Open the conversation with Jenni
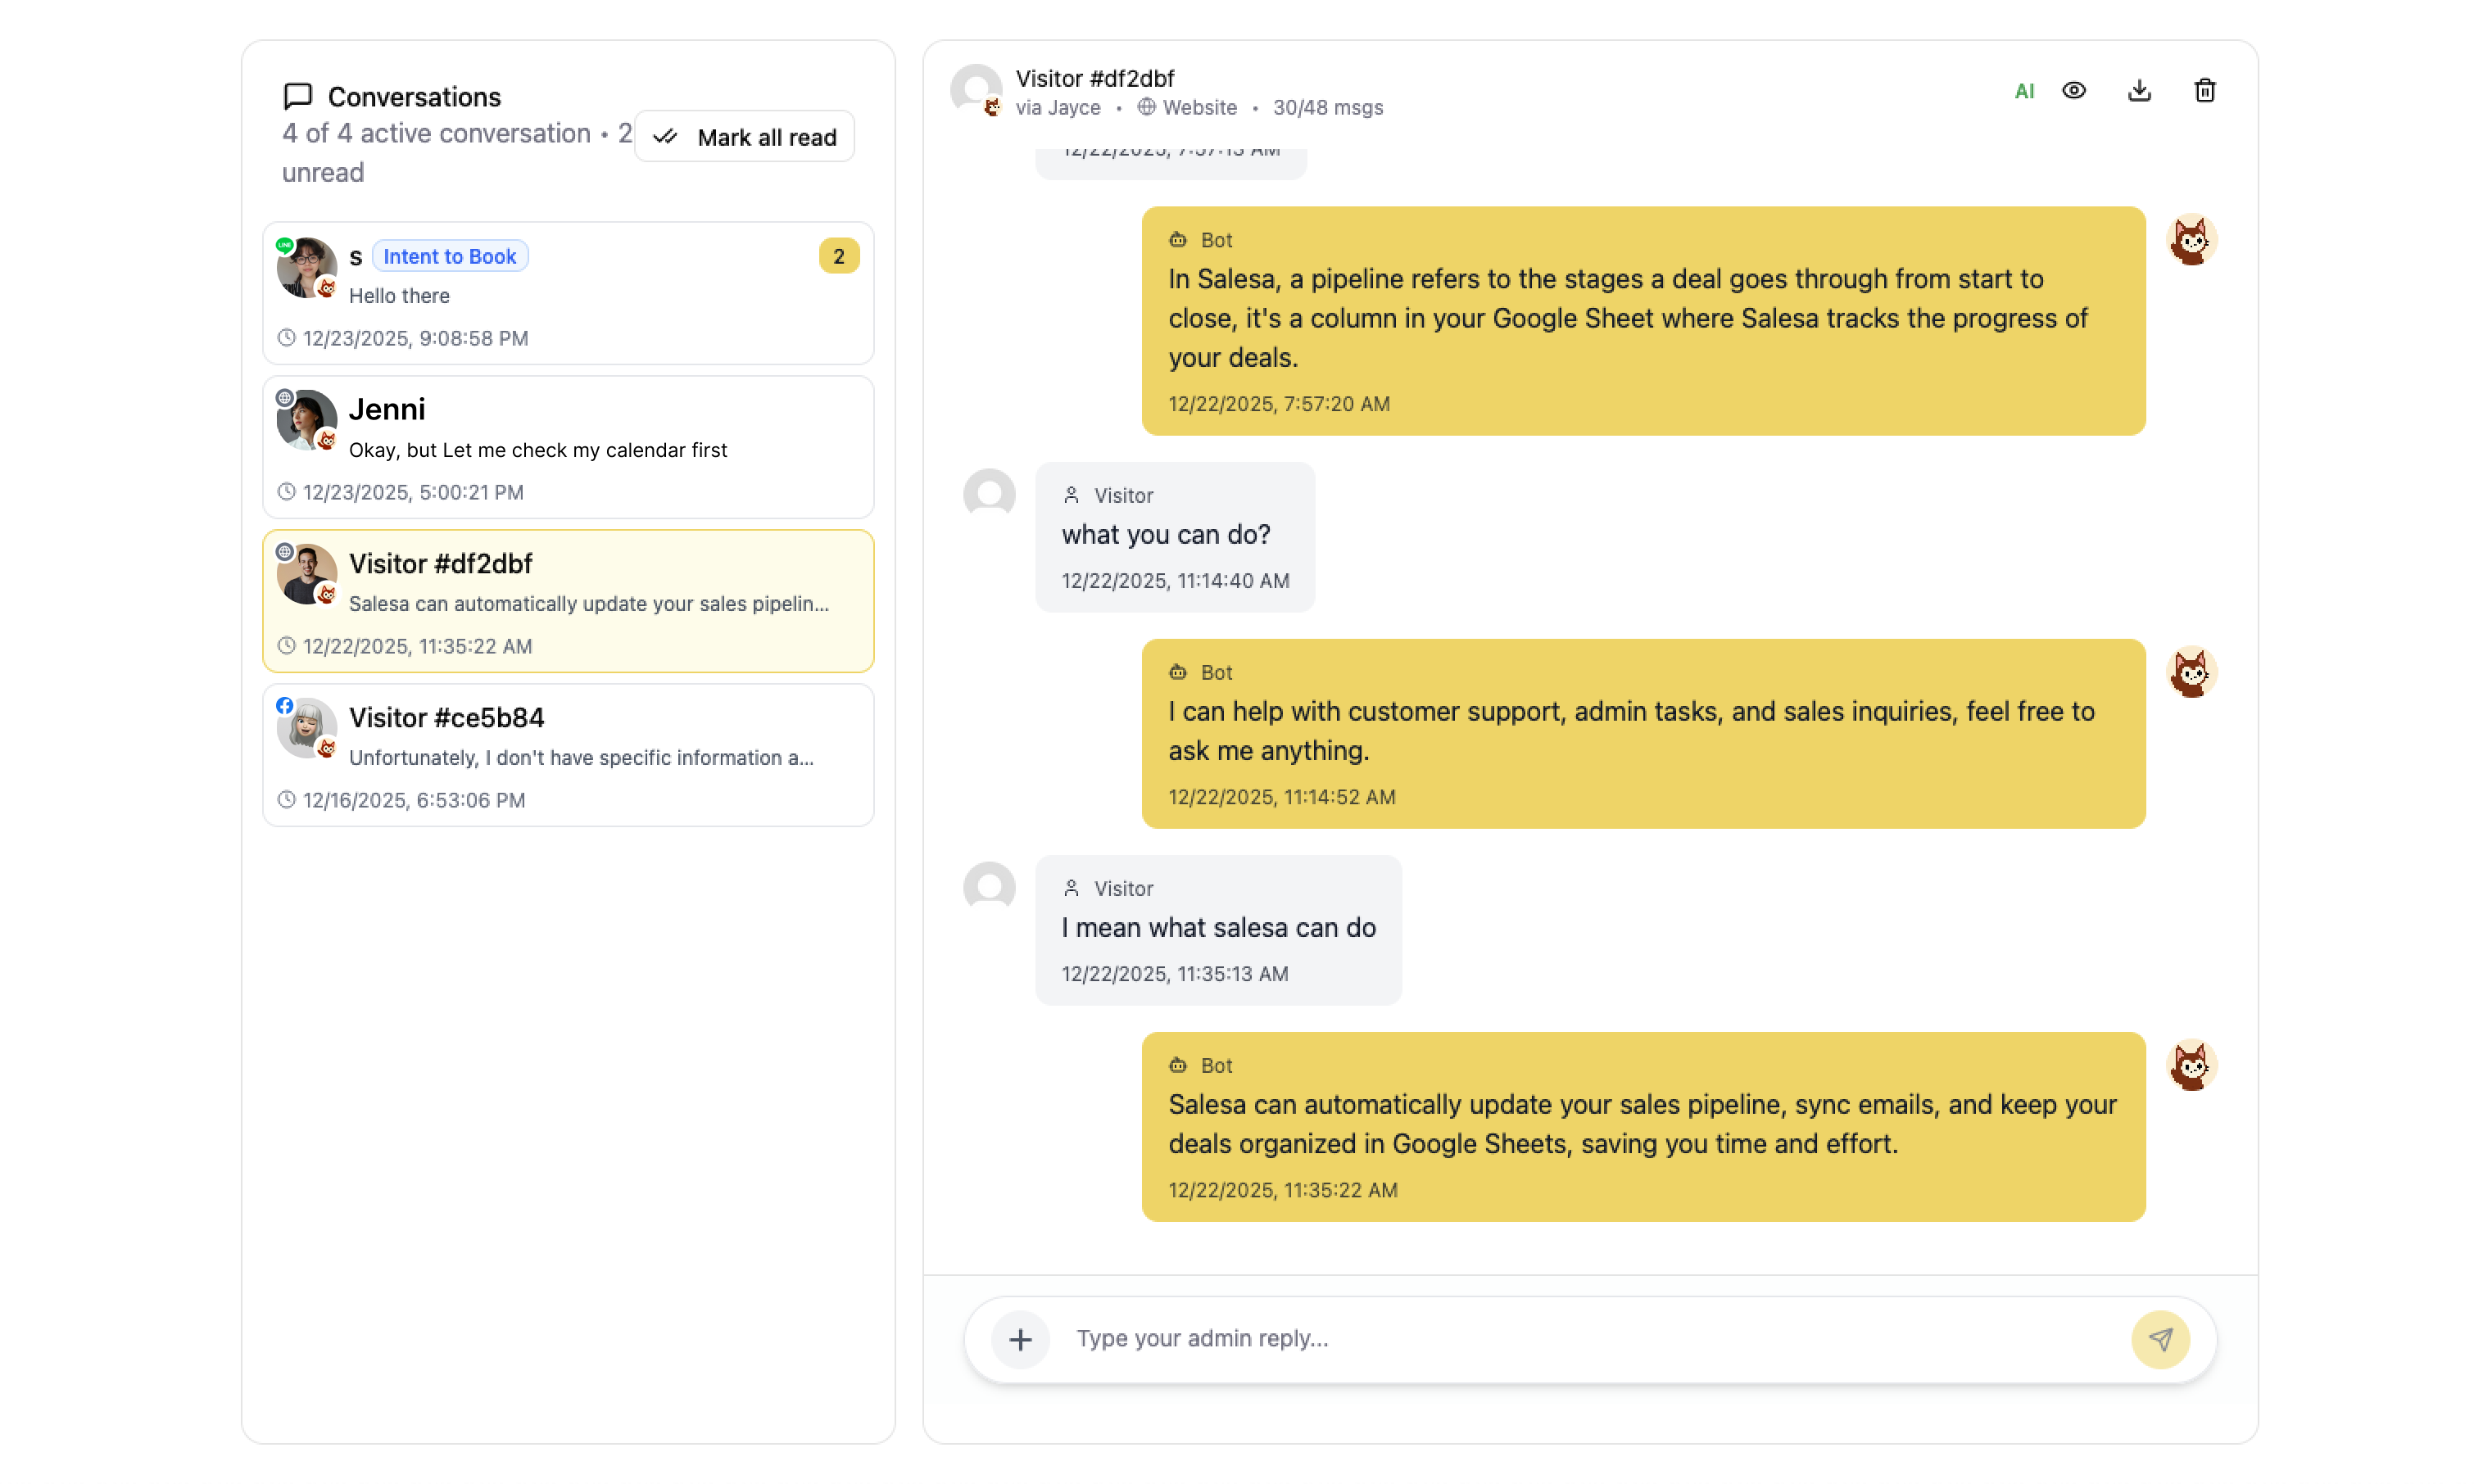 tap(568, 447)
